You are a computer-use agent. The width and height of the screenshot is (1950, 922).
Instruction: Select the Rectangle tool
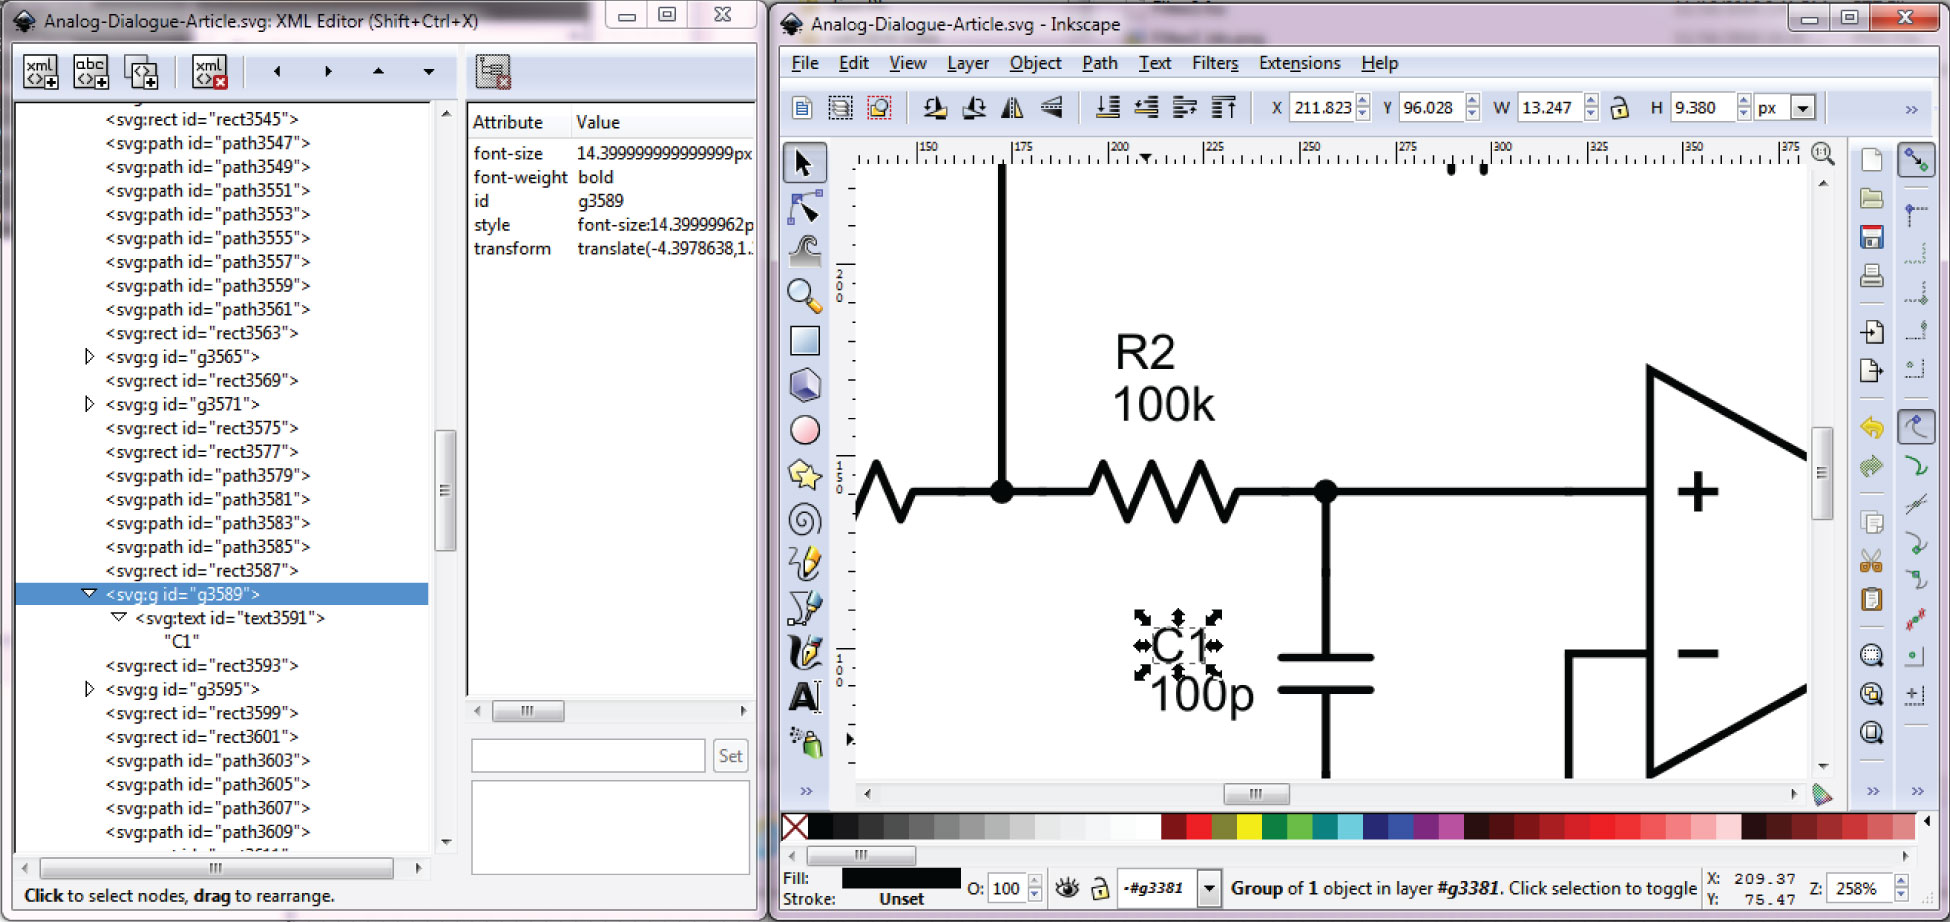pos(805,340)
